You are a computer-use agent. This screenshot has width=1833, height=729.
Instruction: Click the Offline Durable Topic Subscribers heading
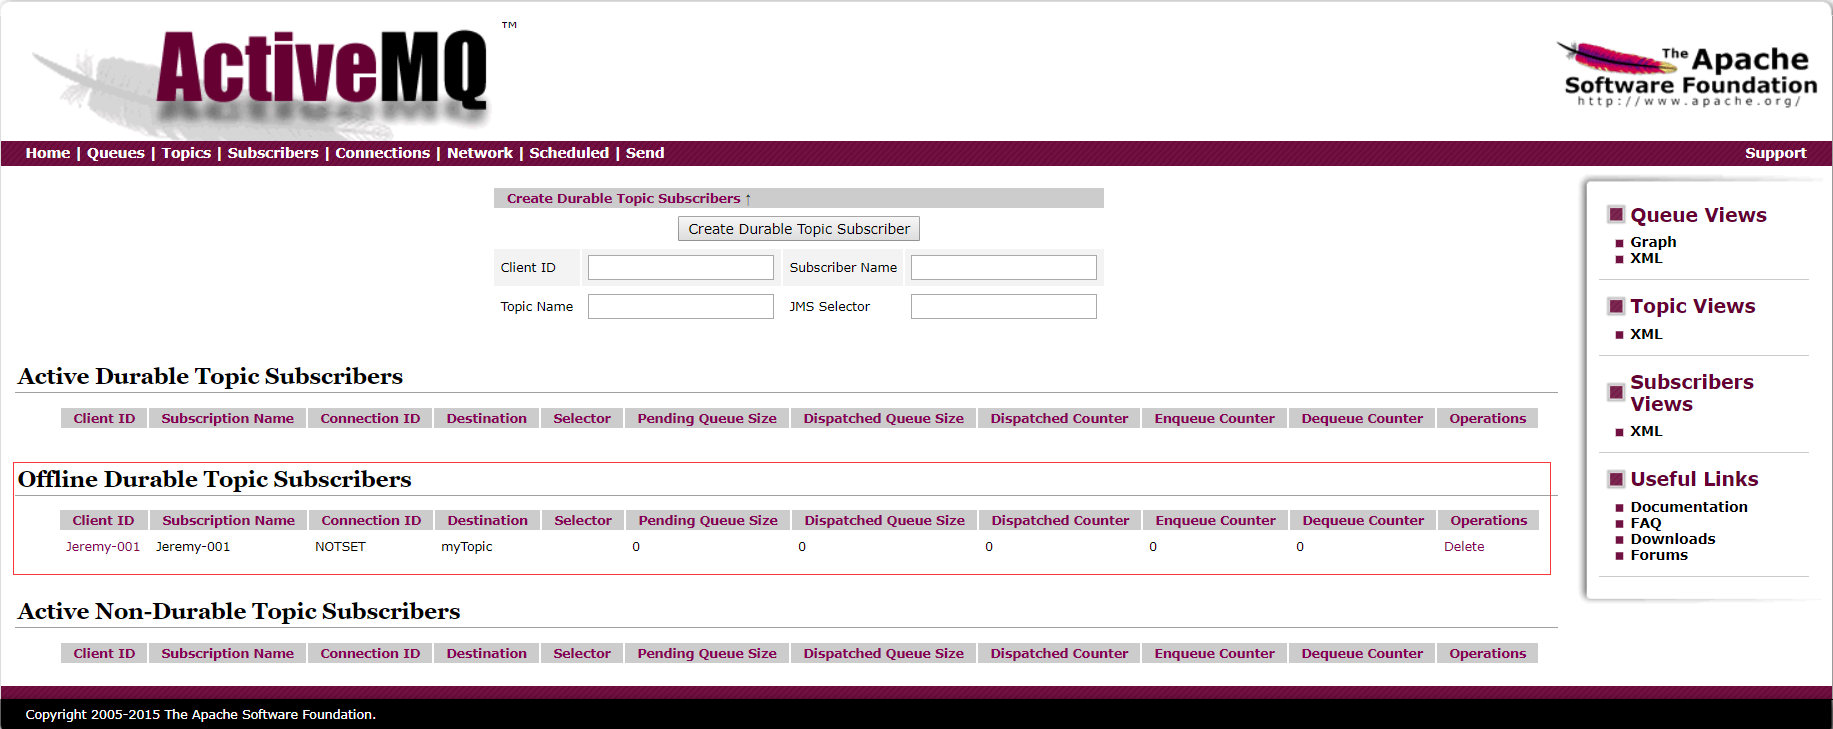[215, 480]
